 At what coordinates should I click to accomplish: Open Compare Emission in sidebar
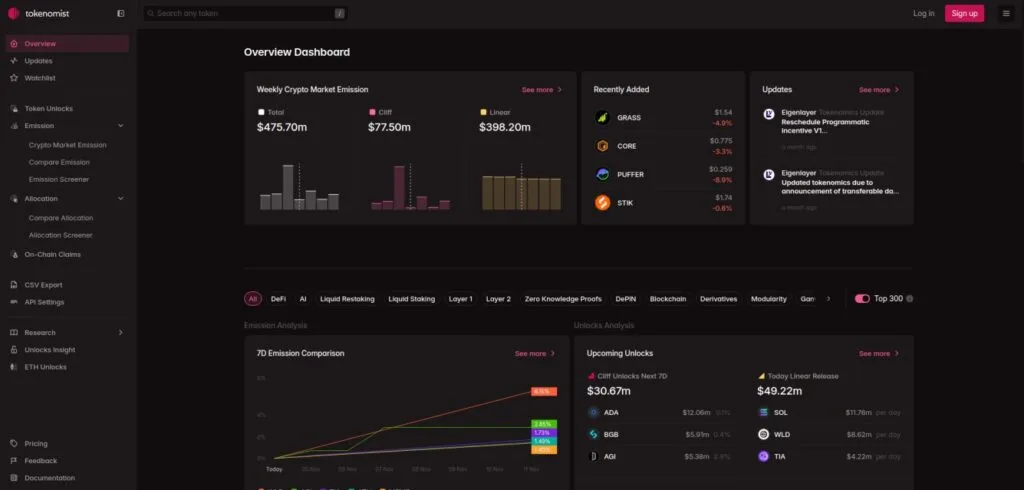pyautogui.click(x=59, y=162)
